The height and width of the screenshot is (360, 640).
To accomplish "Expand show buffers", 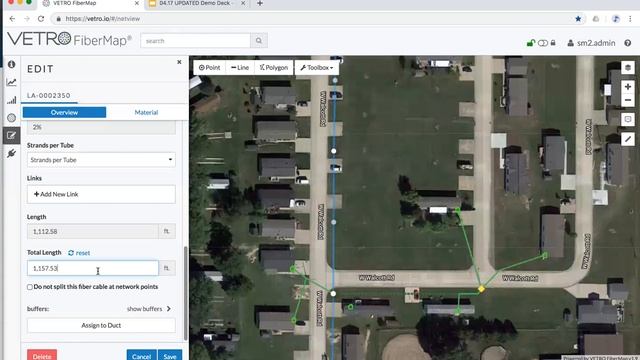I will (x=149, y=309).
